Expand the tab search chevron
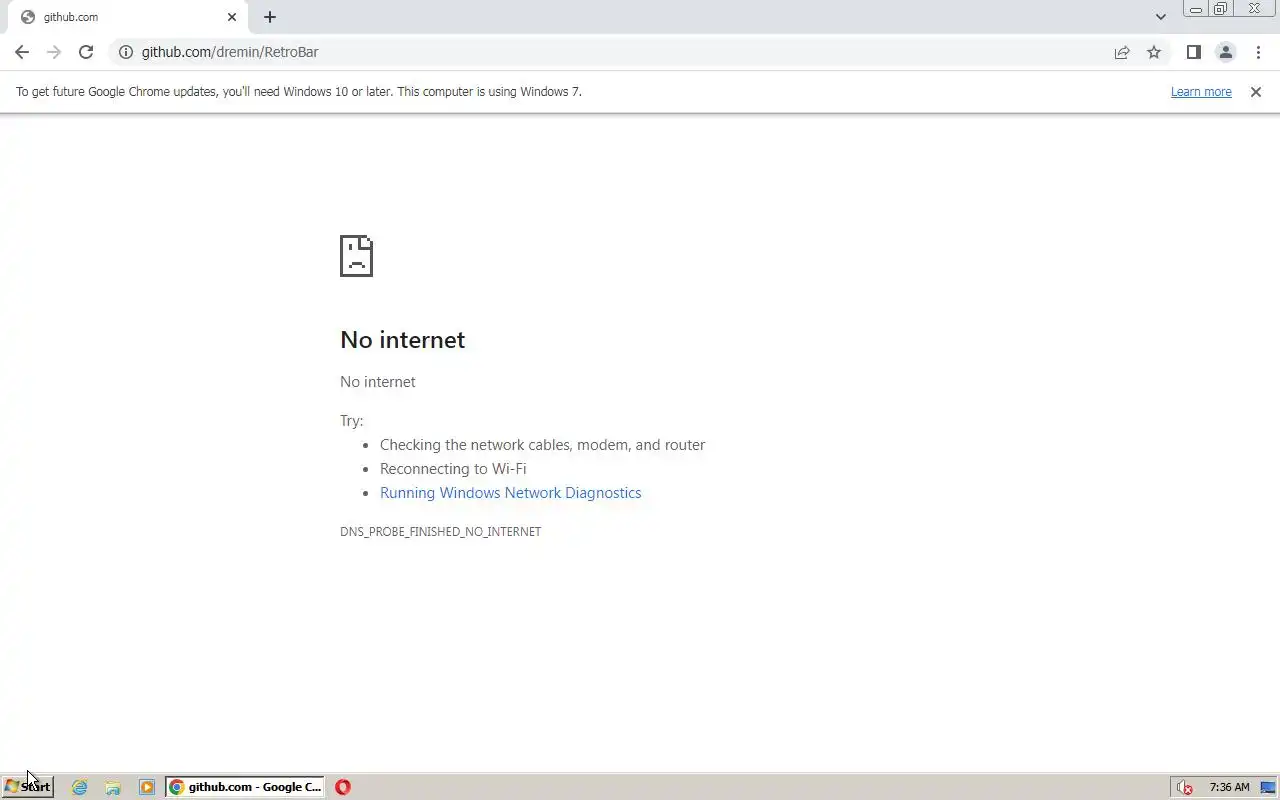Viewport: 1280px width, 800px height. 1160,17
